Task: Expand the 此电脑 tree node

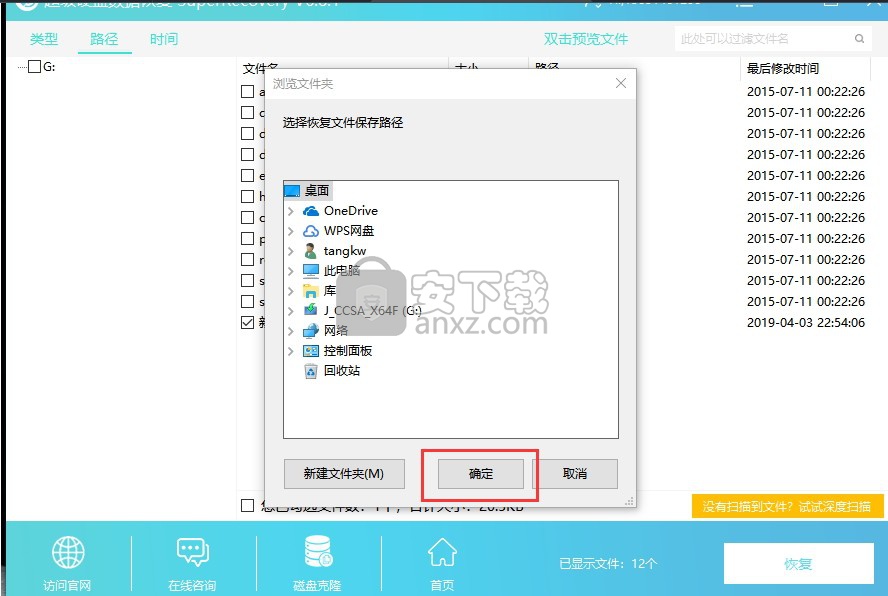Action: pos(291,271)
